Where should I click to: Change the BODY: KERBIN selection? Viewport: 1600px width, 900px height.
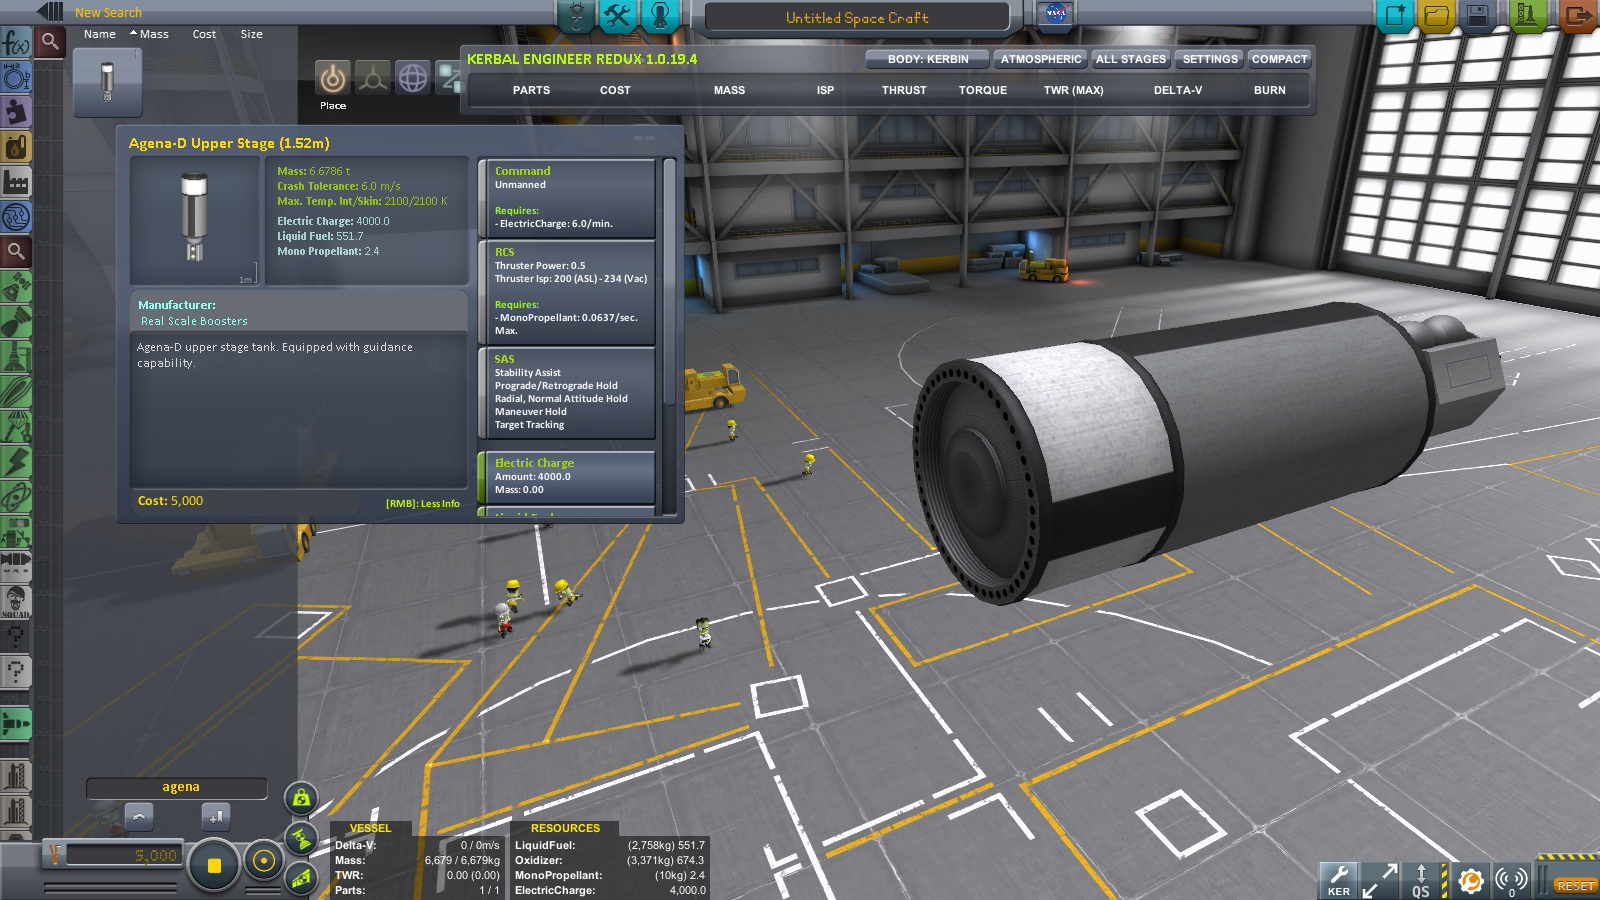927,59
